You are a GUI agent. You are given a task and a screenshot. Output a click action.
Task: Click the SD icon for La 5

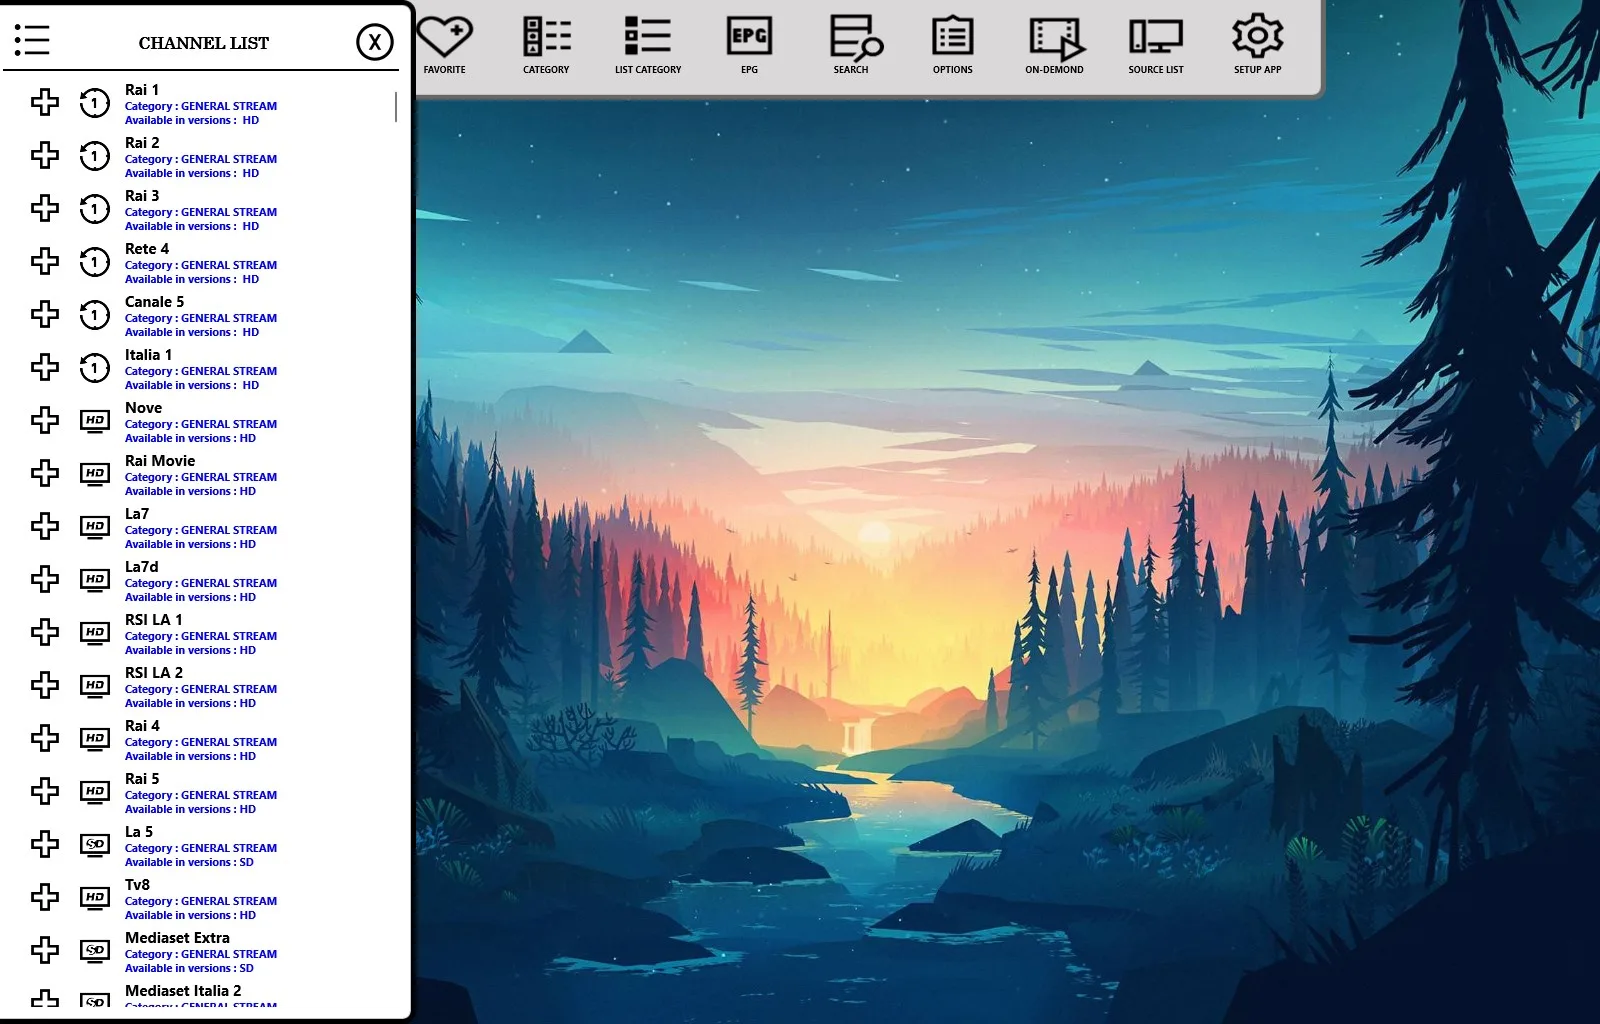[95, 845]
